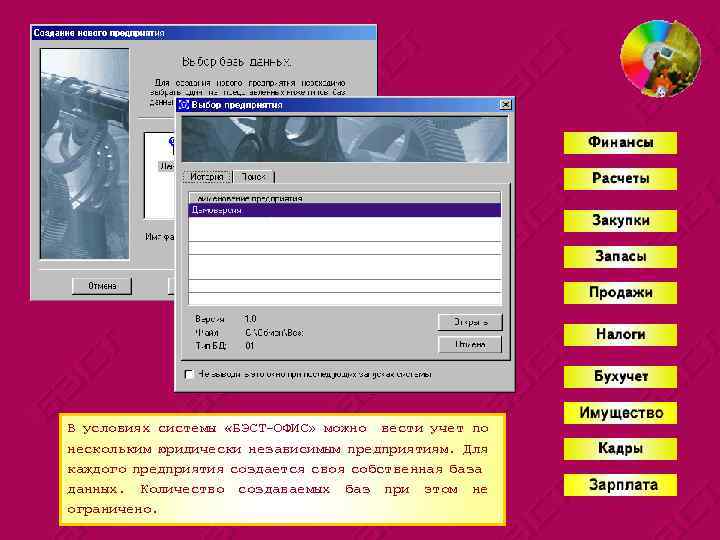Image resolution: width=720 pixels, height=540 pixels.
Task: Go to the Зарплата section
Action: [x=620, y=485]
